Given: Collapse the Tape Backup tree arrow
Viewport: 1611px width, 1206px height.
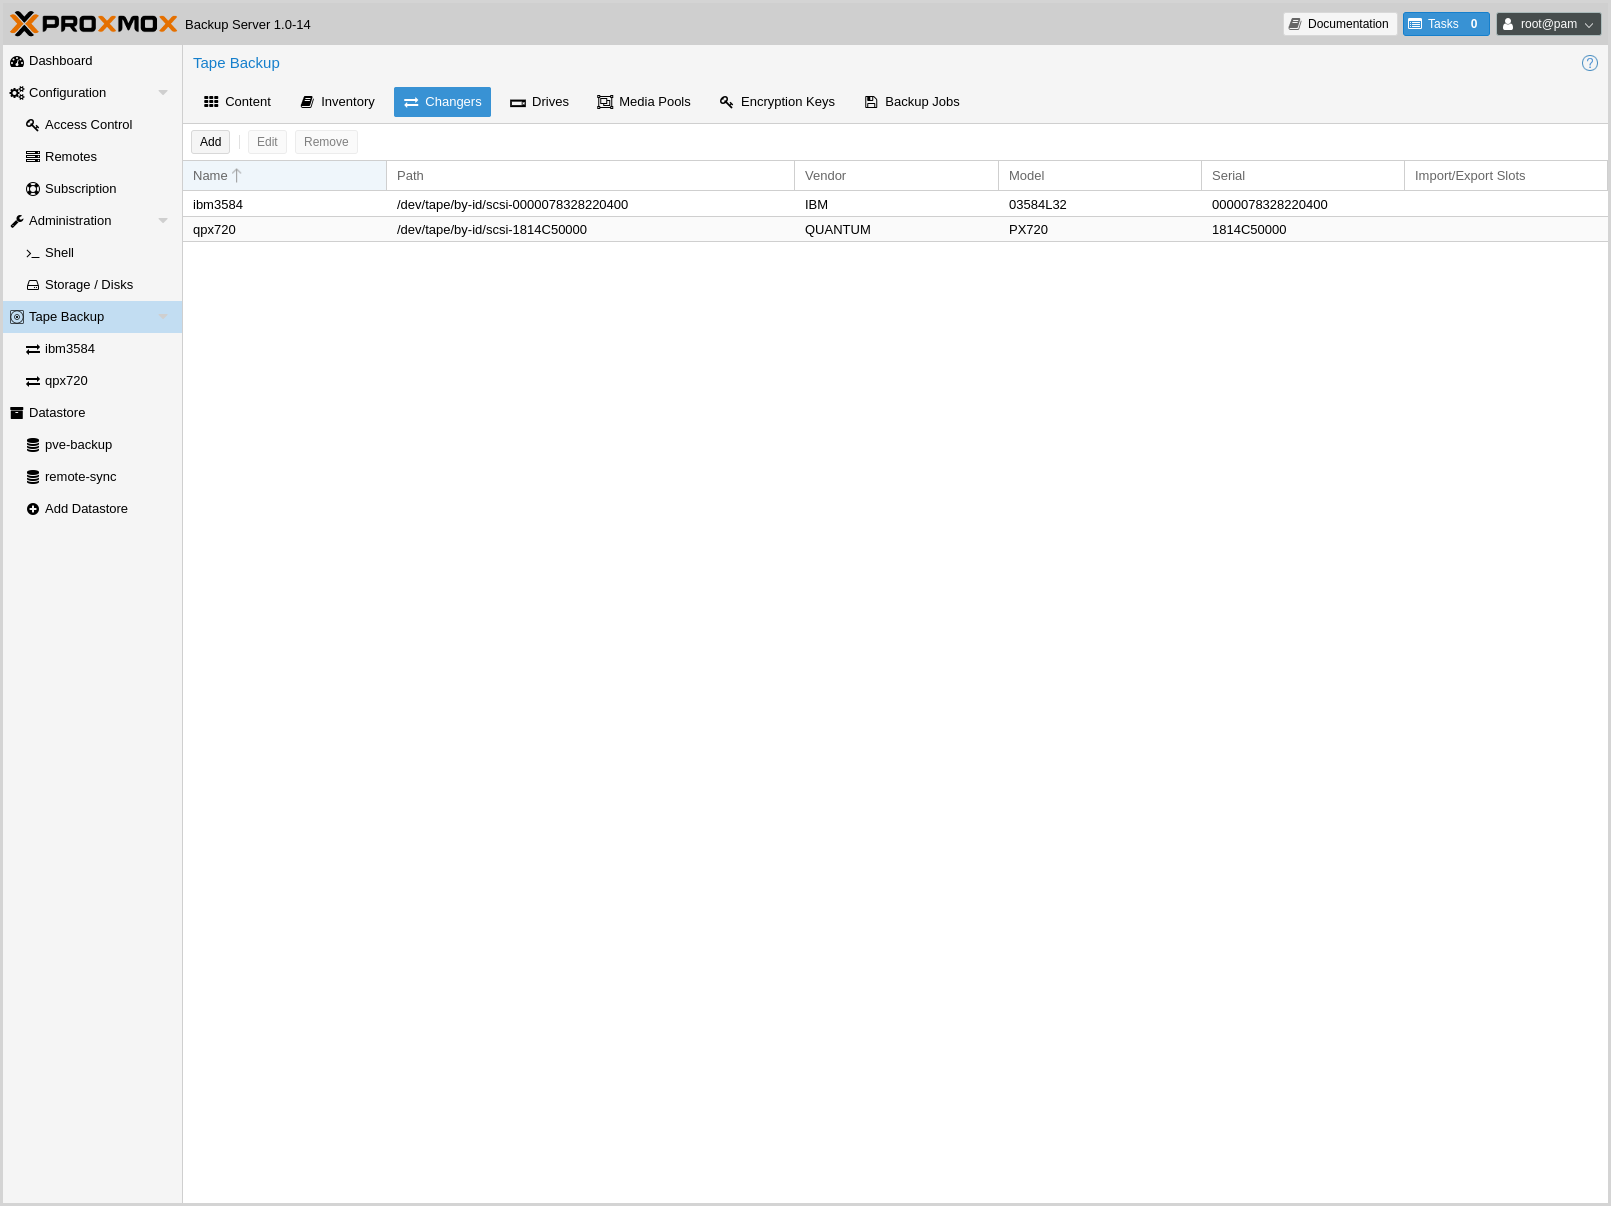Looking at the screenshot, I should [163, 317].
